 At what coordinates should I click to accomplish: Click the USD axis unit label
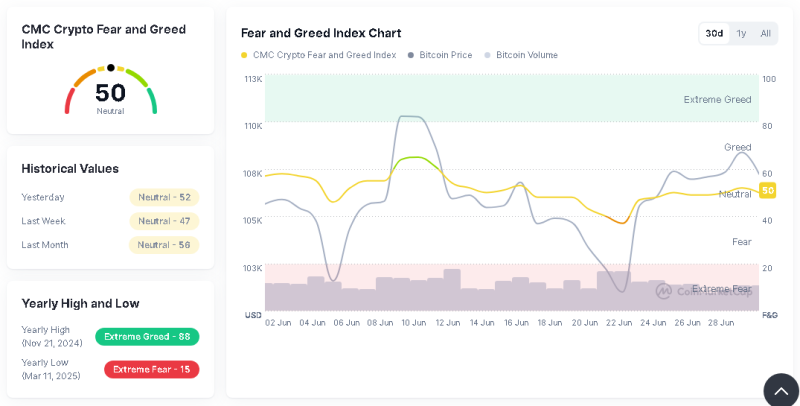pos(253,315)
